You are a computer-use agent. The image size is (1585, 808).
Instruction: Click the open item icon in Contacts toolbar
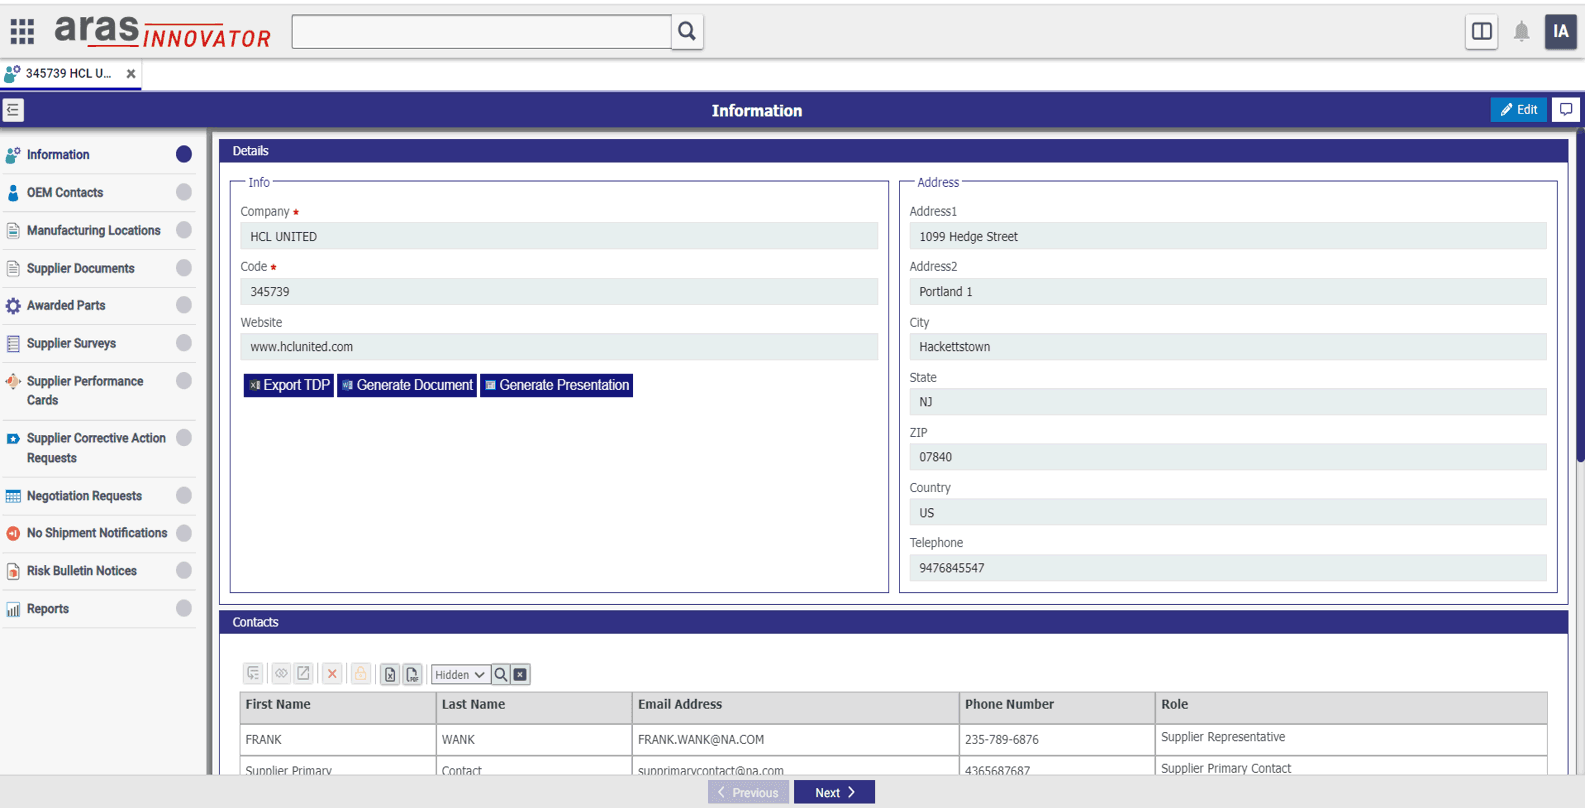(304, 674)
